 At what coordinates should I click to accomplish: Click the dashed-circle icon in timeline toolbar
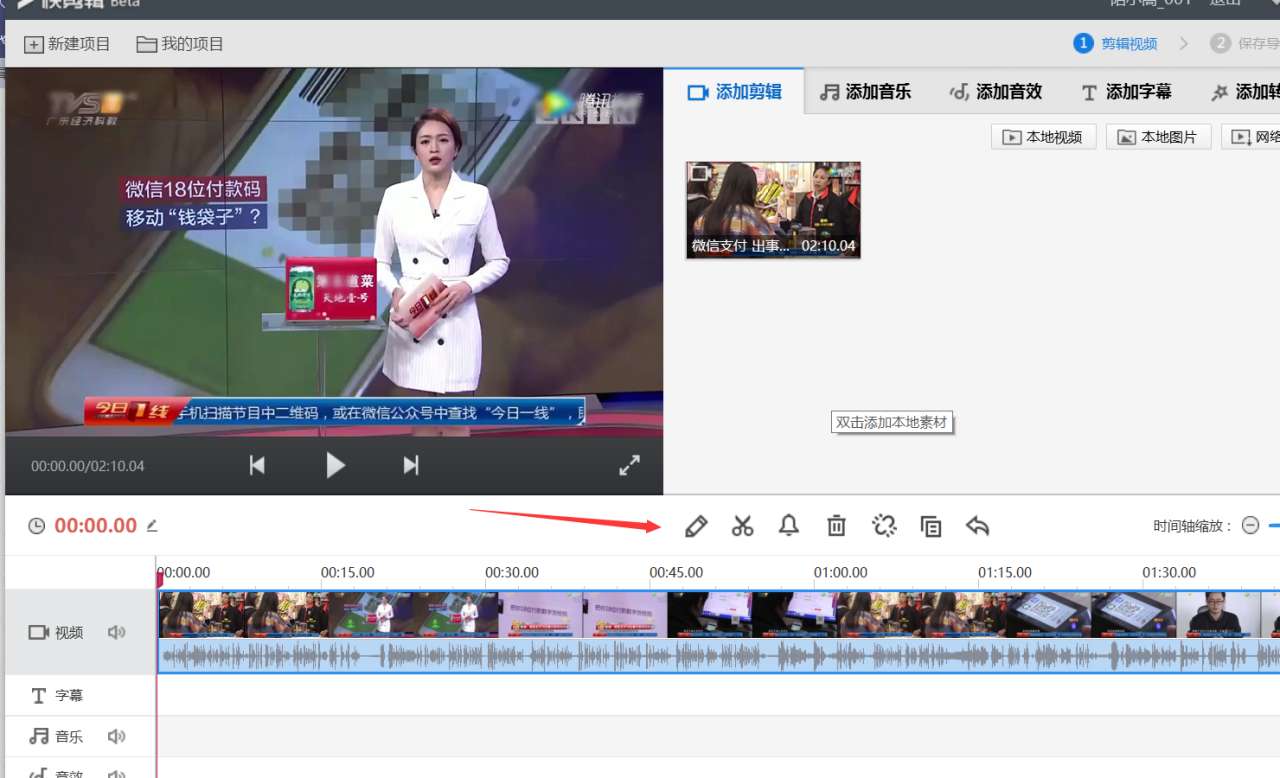(884, 525)
